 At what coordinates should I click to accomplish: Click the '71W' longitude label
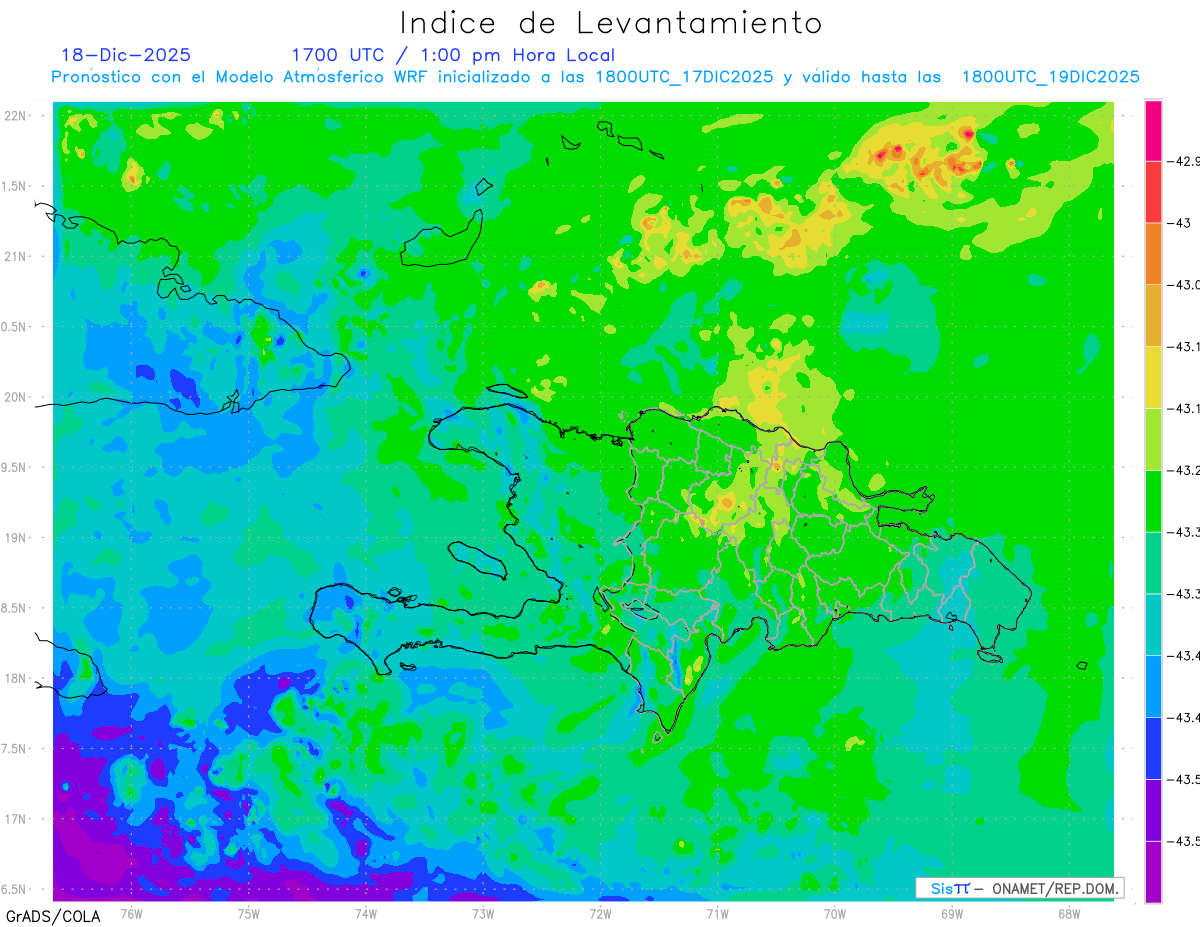(x=717, y=914)
